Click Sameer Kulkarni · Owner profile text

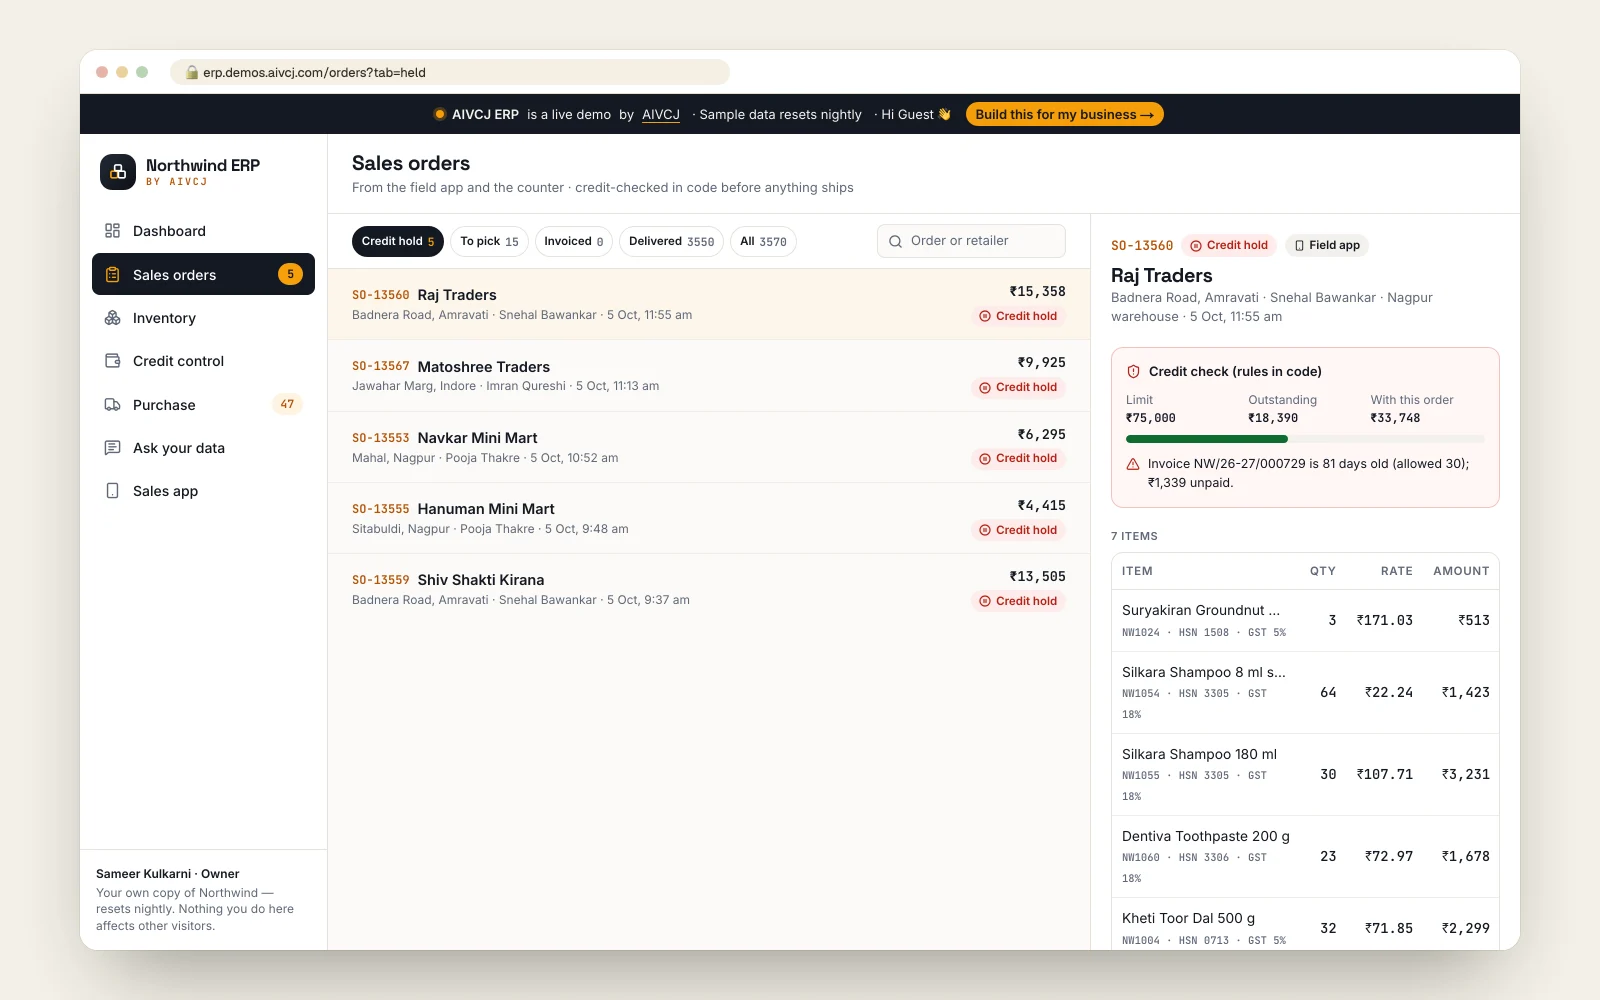coord(167,874)
